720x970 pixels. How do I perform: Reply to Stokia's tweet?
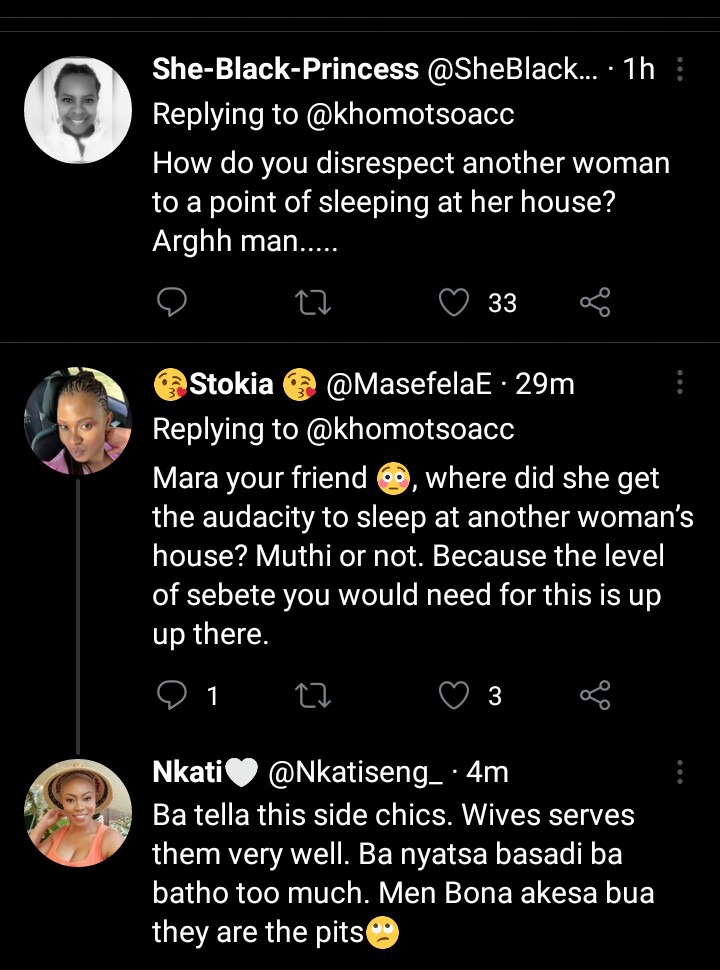[174, 695]
